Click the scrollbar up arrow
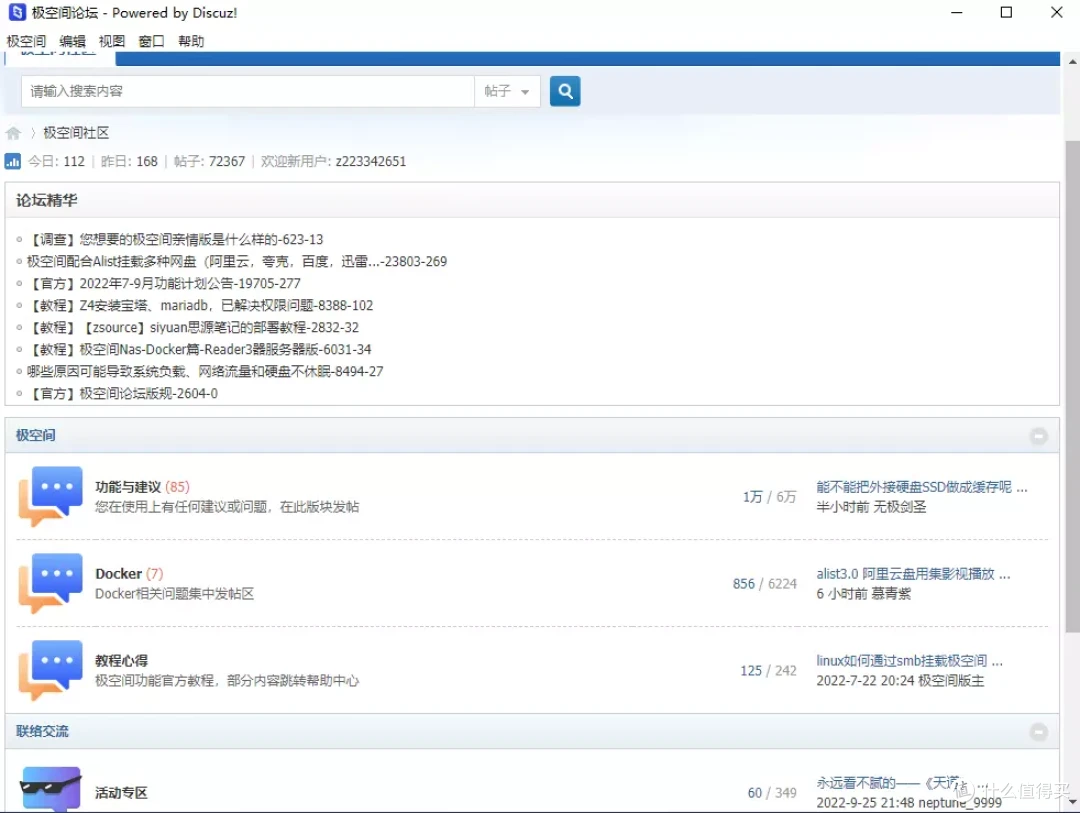Image resolution: width=1080 pixels, height=813 pixels. click(x=1072, y=61)
